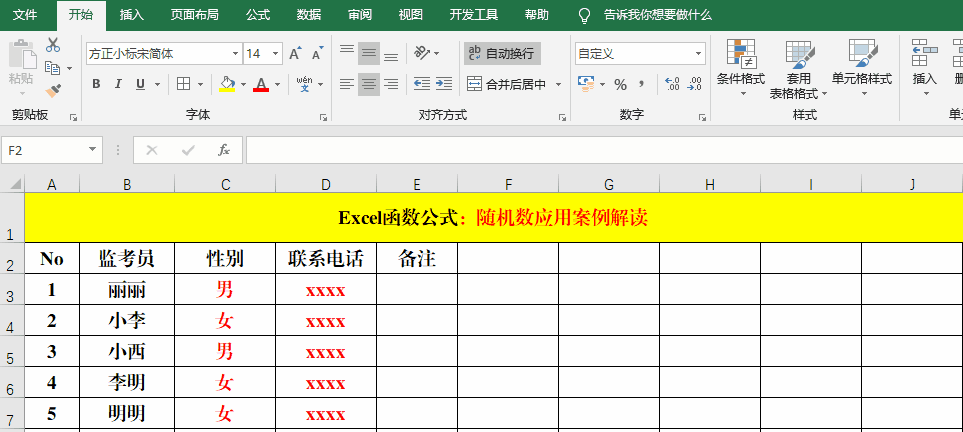The height and width of the screenshot is (432, 963).
Task: Click the Name Box showing F2
Action: [52, 150]
